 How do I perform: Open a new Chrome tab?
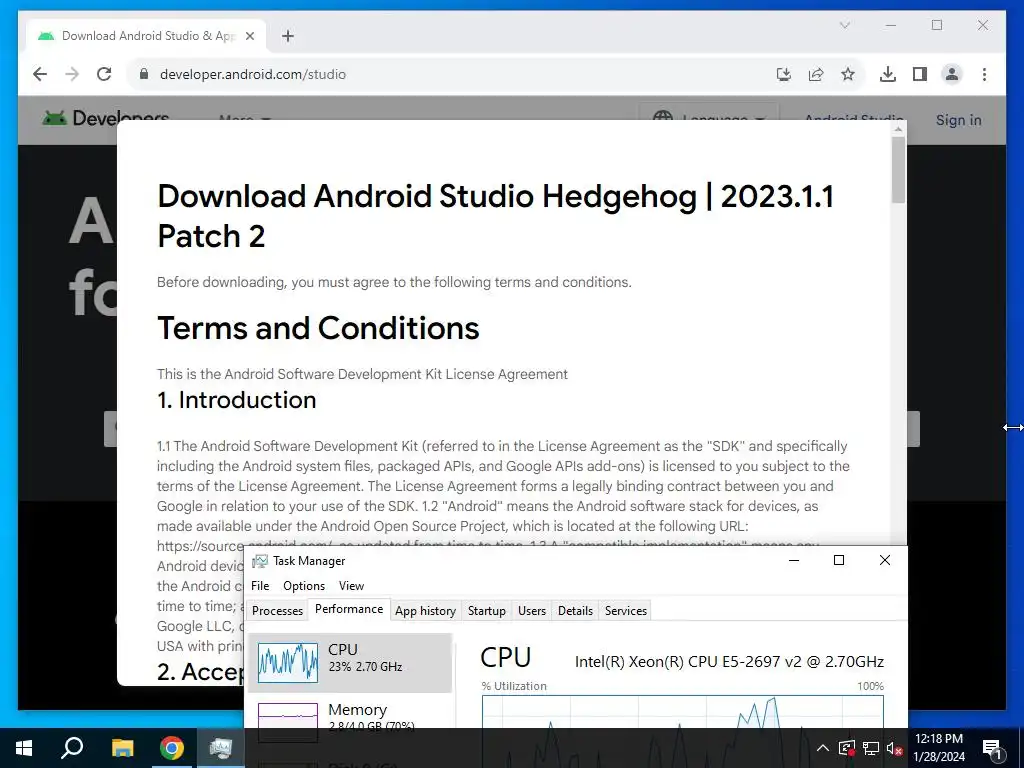pos(288,36)
